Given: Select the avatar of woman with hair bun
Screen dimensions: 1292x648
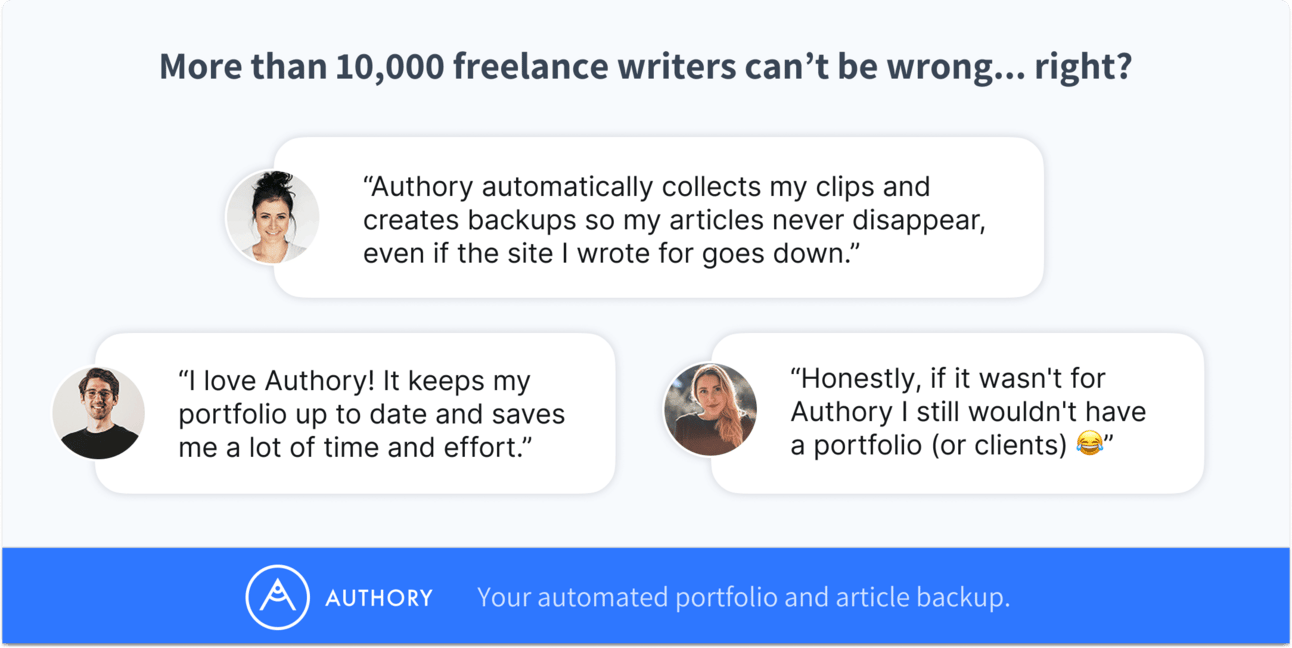Looking at the screenshot, I should coord(273,217).
